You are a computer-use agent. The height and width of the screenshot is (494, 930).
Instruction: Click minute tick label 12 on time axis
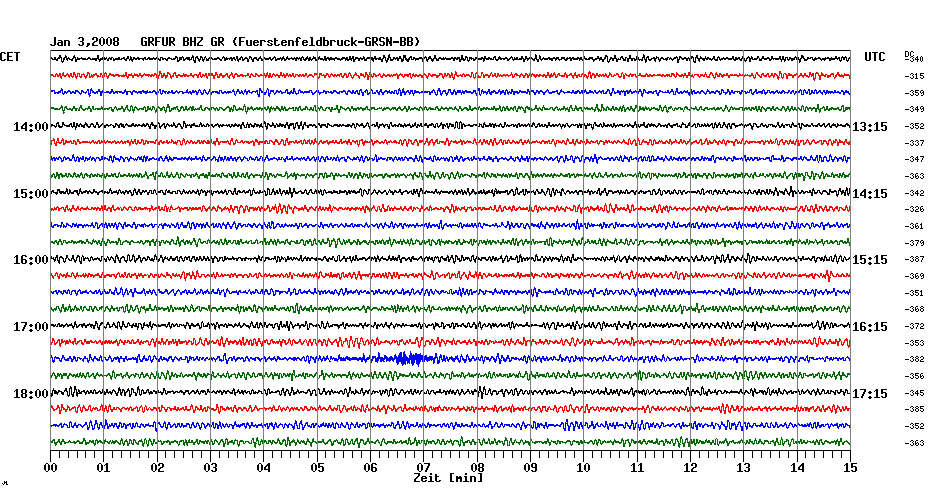point(690,467)
